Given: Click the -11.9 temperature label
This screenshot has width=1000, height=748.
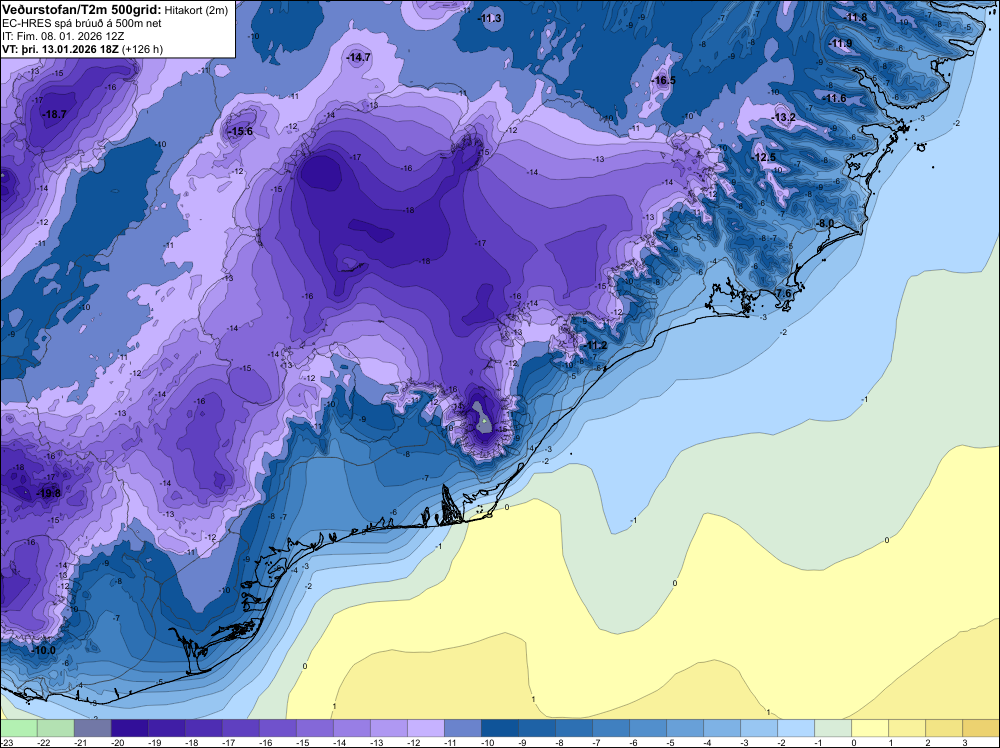Looking at the screenshot, I should coord(841,43).
